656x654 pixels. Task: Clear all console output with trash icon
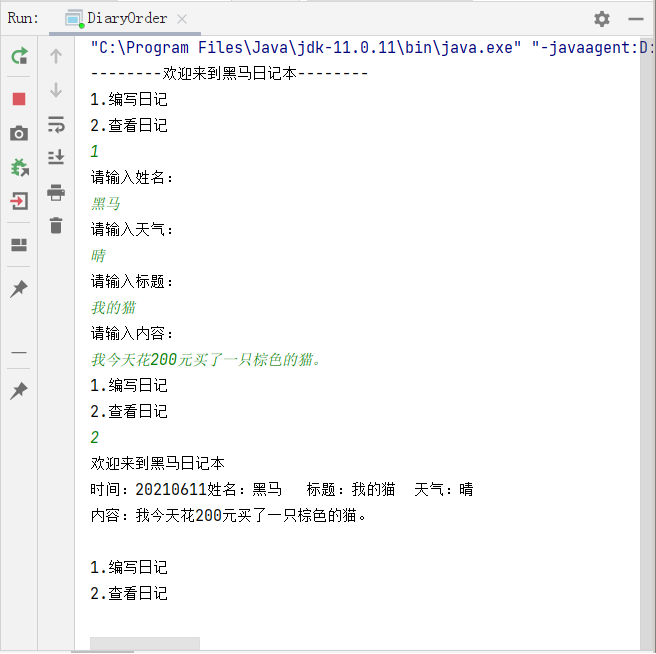[x=56, y=226]
